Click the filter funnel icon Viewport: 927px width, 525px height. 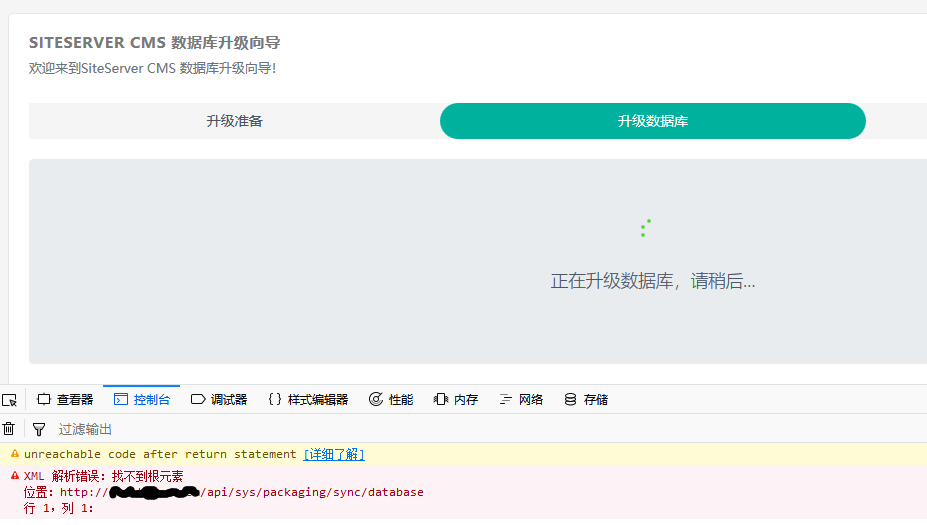pos(39,429)
